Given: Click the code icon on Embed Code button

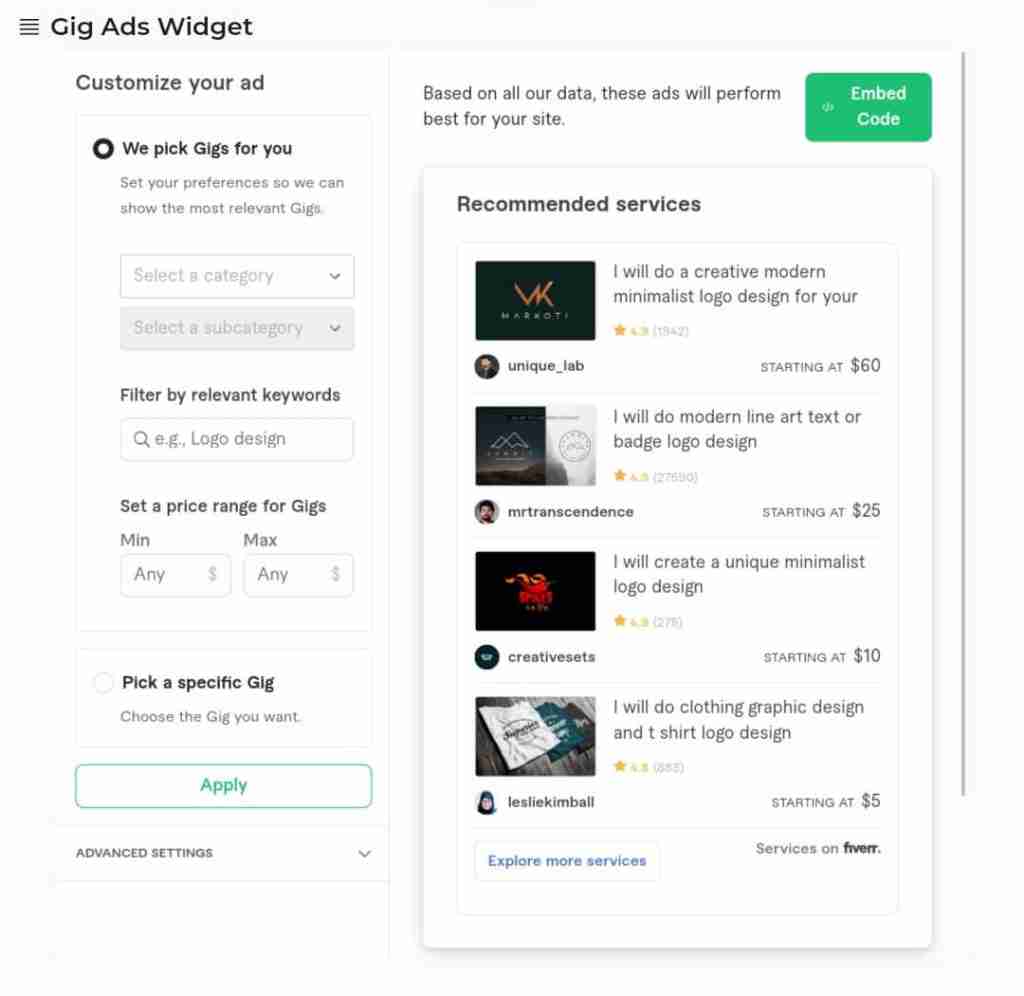Looking at the screenshot, I should pyautogui.click(x=828, y=107).
